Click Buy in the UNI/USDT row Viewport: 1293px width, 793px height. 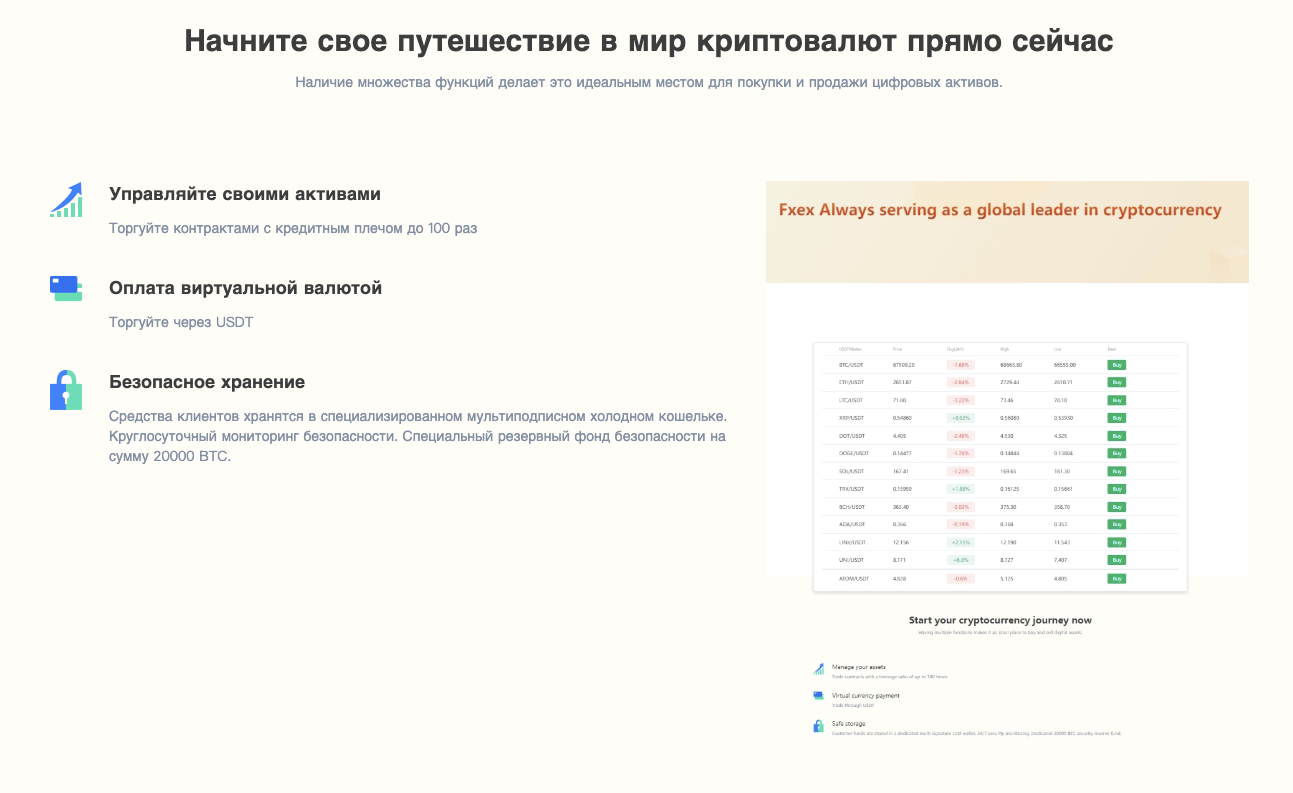(x=1117, y=560)
